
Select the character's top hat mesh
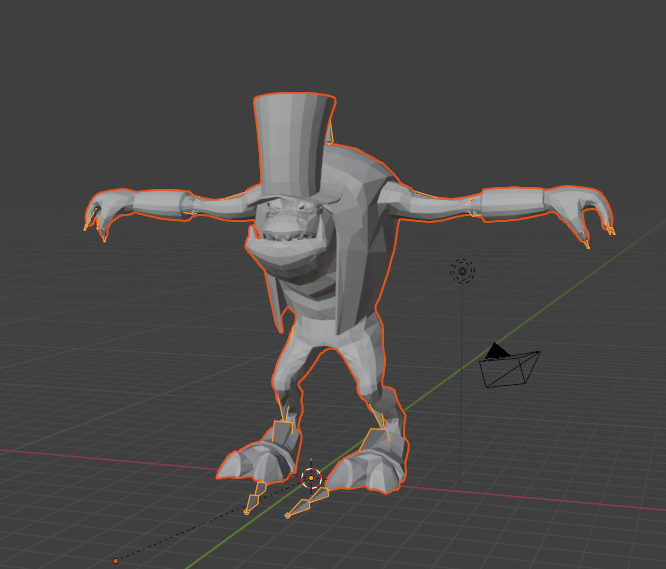[294, 146]
